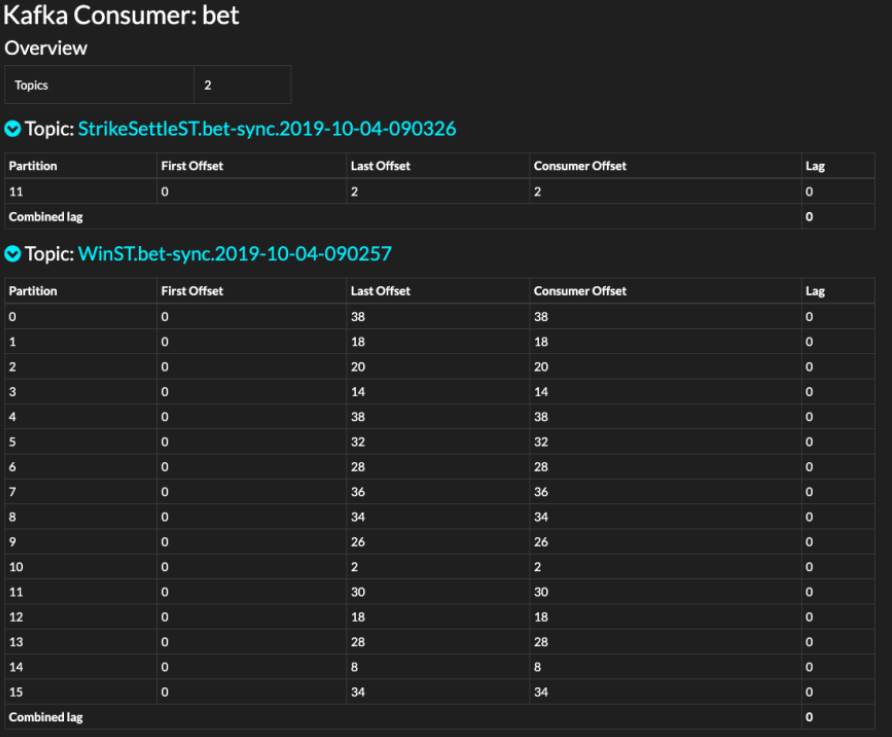The width and height of the screenshot is (892, 737).
Task: Click Consumer Offset header in WinST table
Action: (x=580, y=291)
